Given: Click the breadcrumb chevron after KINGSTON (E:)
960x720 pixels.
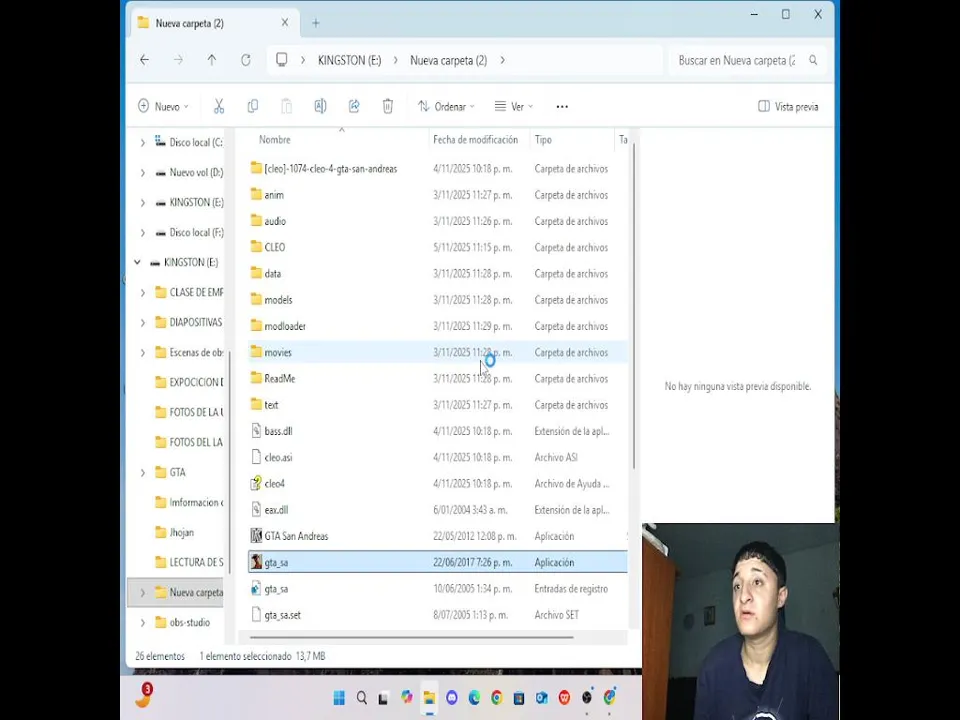Looking at the screenshot, I should pyautogui.click(x=396, y=60).
